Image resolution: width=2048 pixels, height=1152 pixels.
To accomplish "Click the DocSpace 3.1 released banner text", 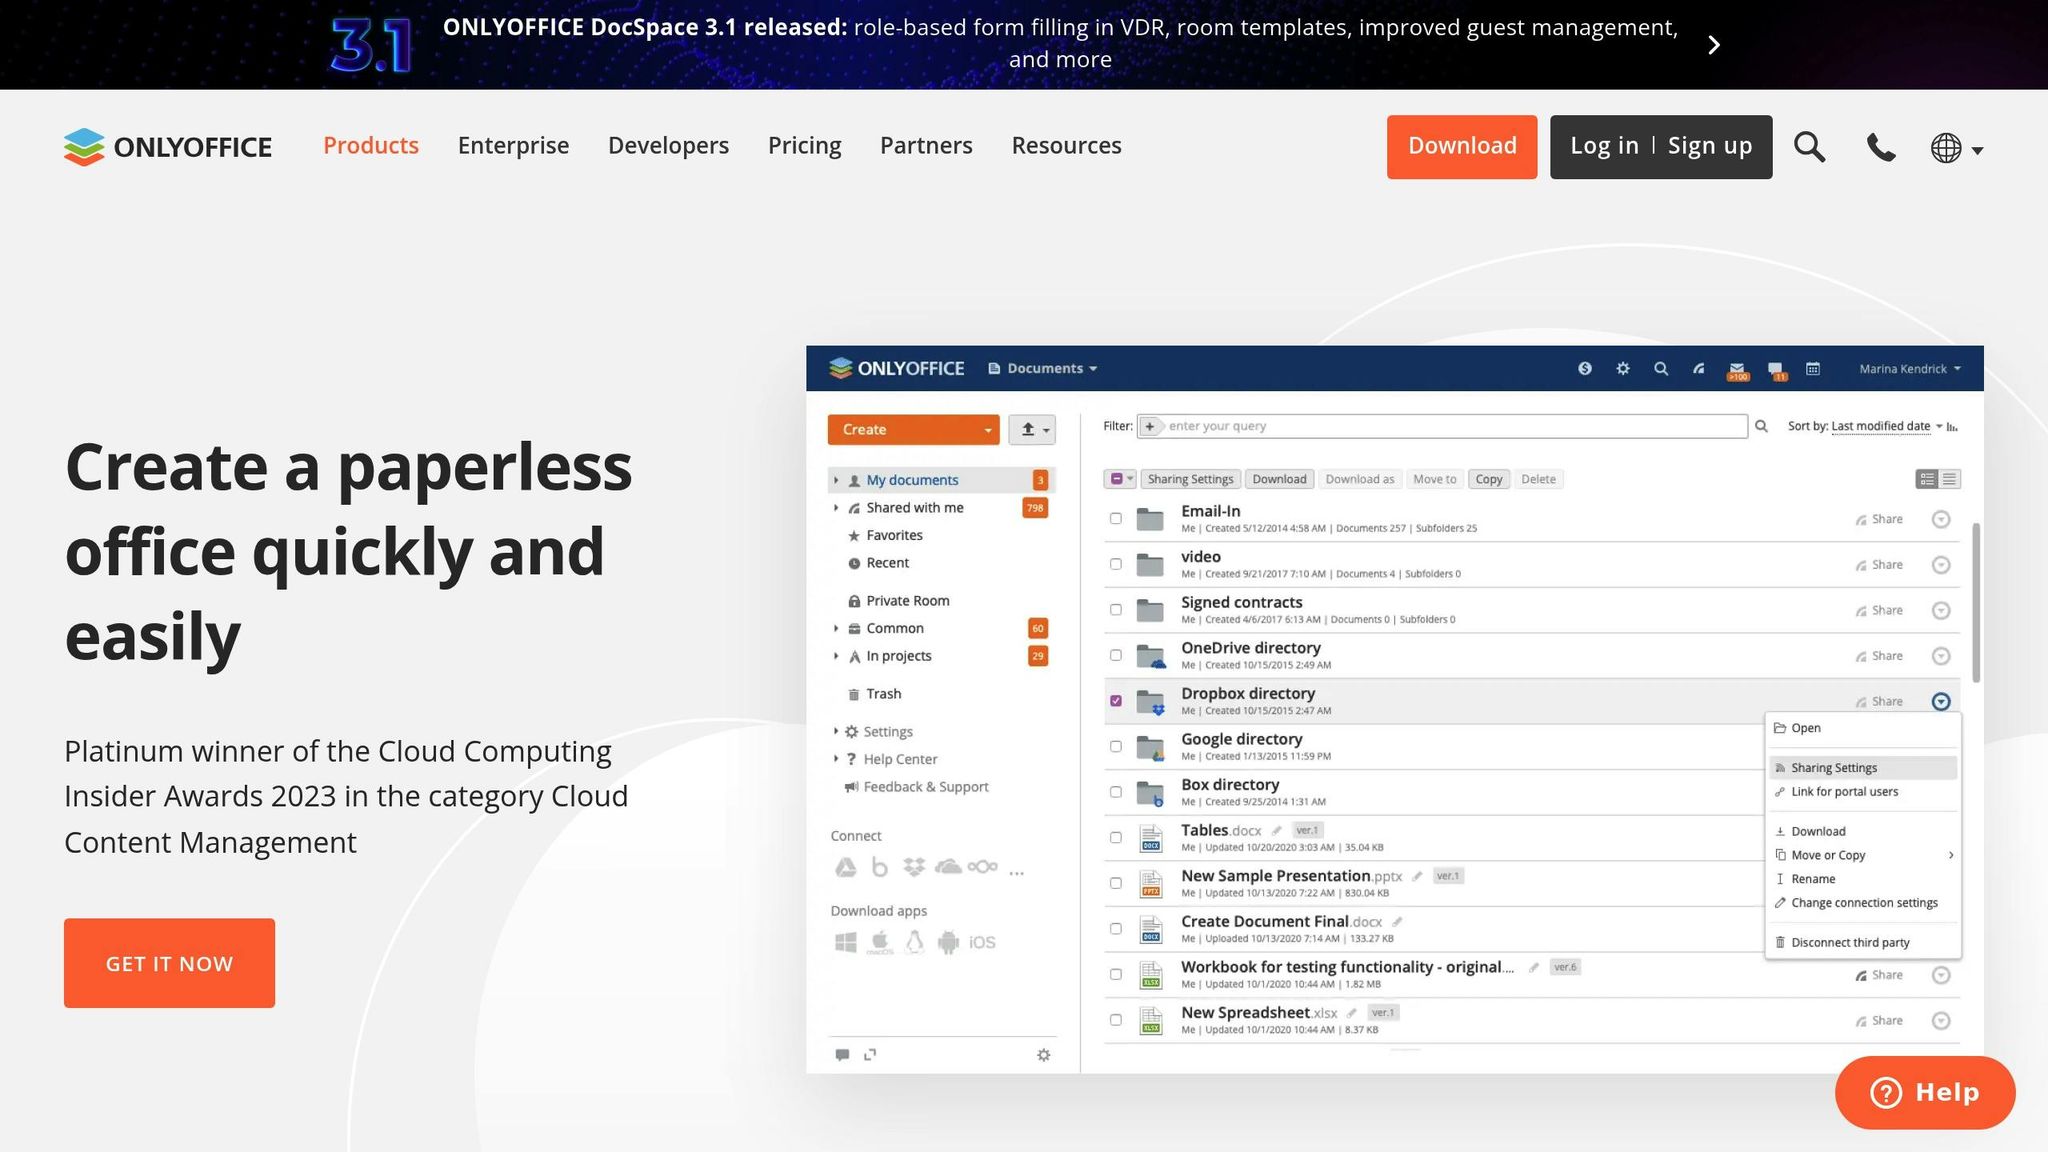I will [1060, 43].
